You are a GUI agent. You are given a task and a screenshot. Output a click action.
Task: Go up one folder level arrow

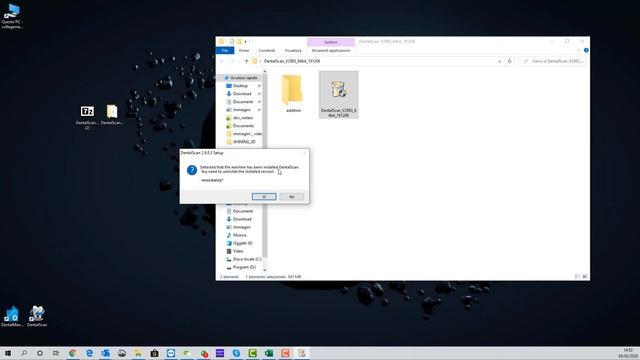[x=246, y=61]
